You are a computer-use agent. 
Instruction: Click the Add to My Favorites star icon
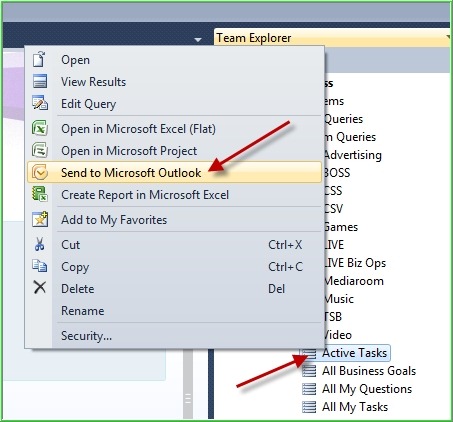[x=40, y=219]
